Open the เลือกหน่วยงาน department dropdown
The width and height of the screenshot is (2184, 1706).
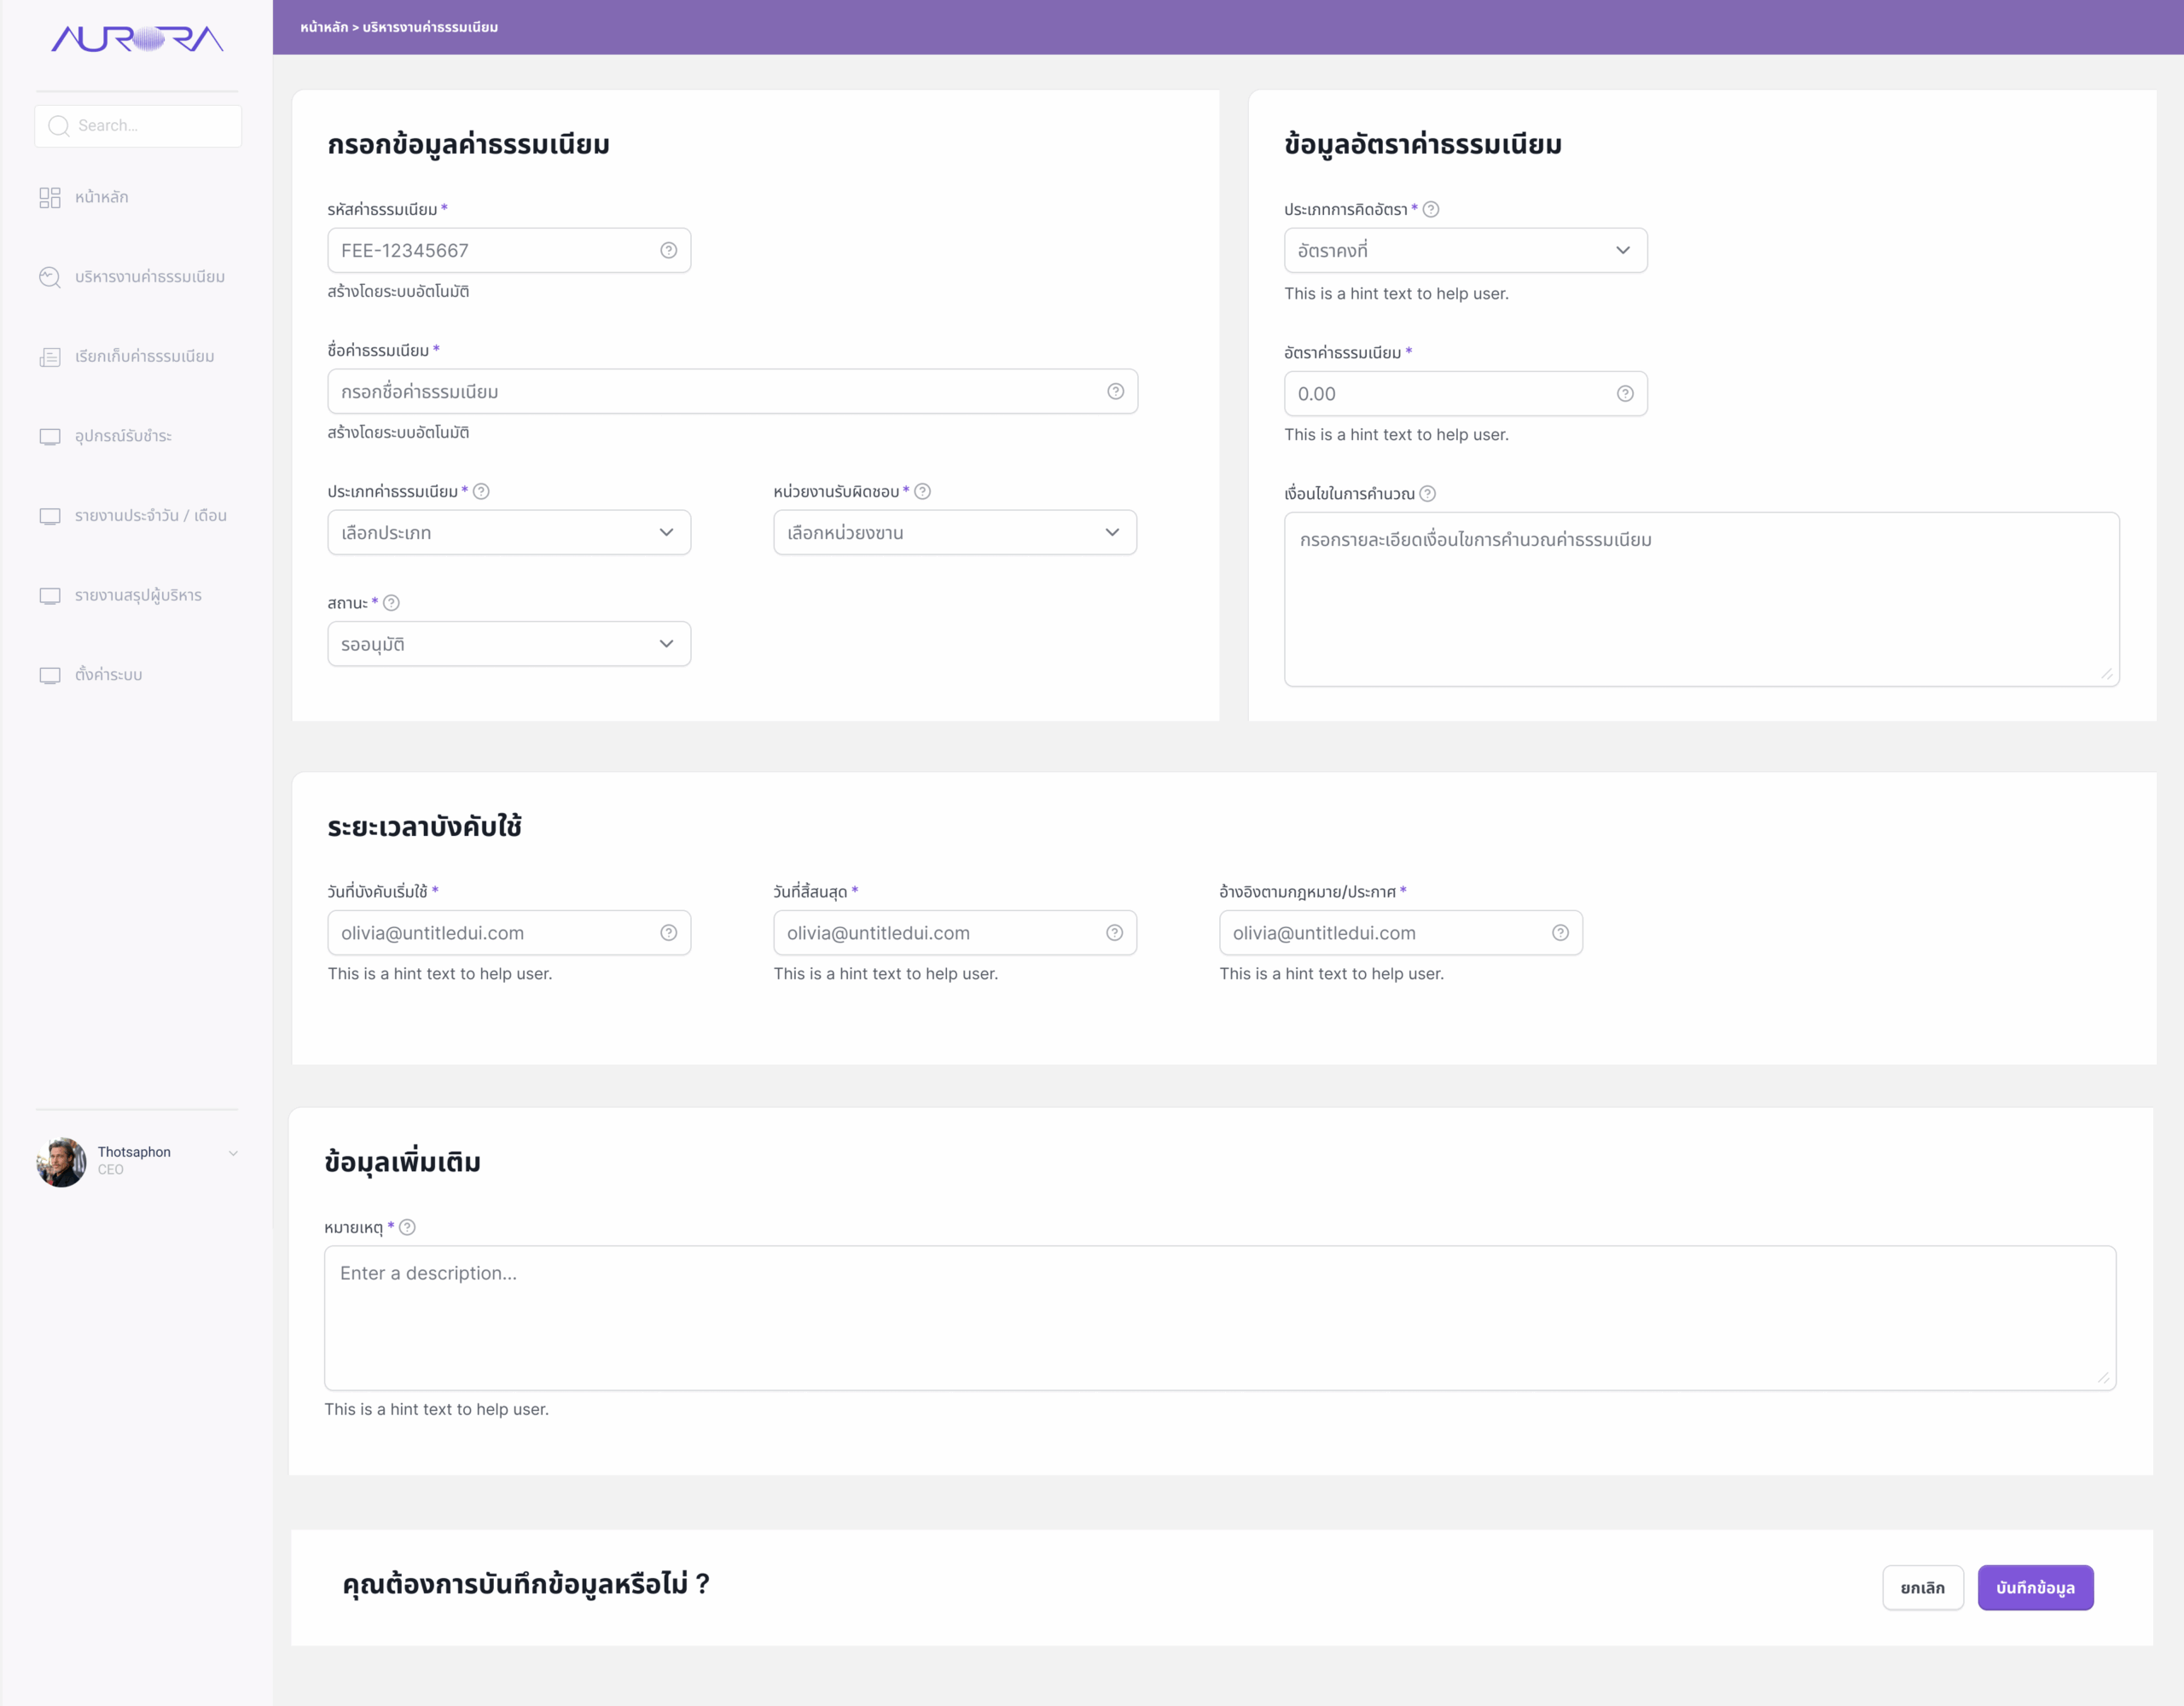click(x=954, y=533)
